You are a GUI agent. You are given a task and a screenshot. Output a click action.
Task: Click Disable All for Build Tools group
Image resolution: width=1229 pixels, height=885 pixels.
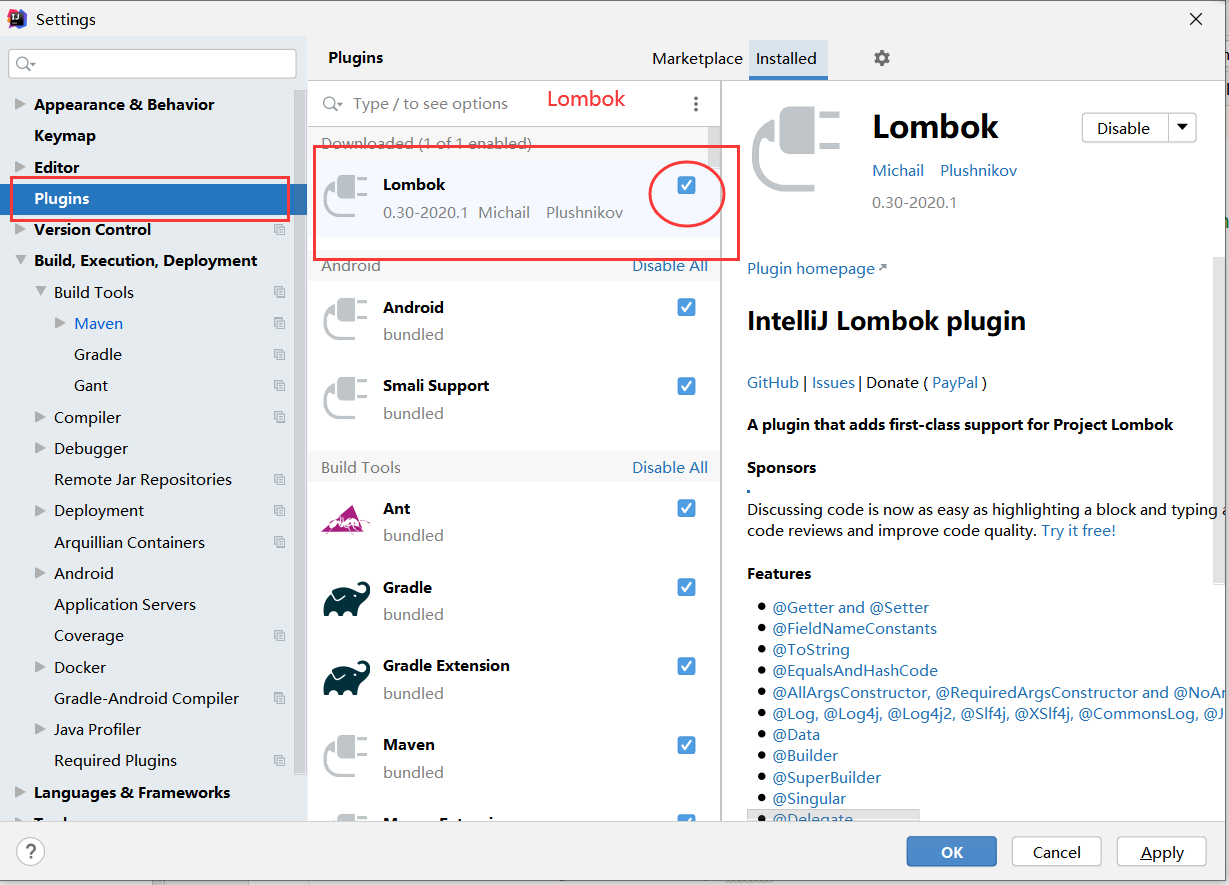pos(670,467)
